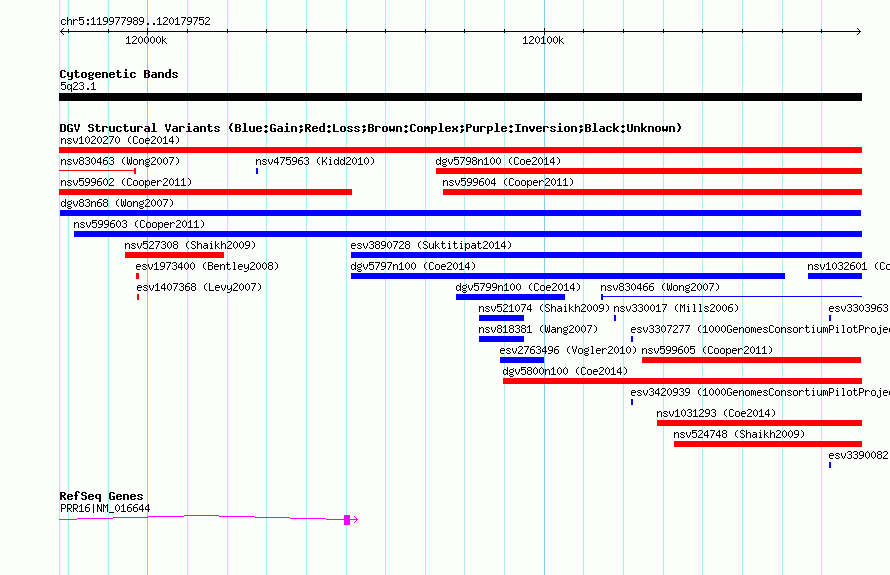Image resolution: width=890 pixels, height=575 pixels.
Task: Click the PRR16|NM_016644 gene label
Action: click(105, 509)
